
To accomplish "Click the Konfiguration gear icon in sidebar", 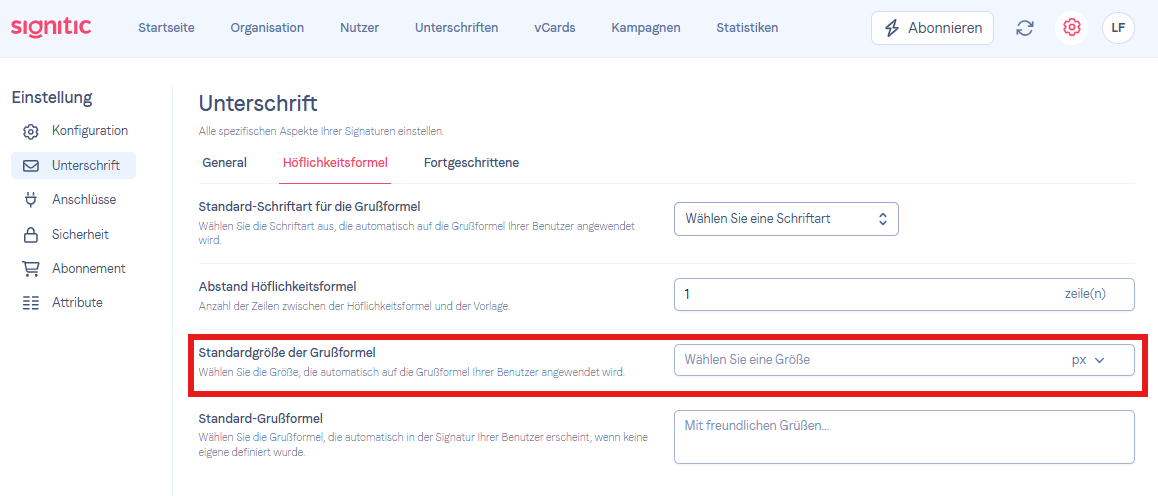I will (x=30, y=131).
